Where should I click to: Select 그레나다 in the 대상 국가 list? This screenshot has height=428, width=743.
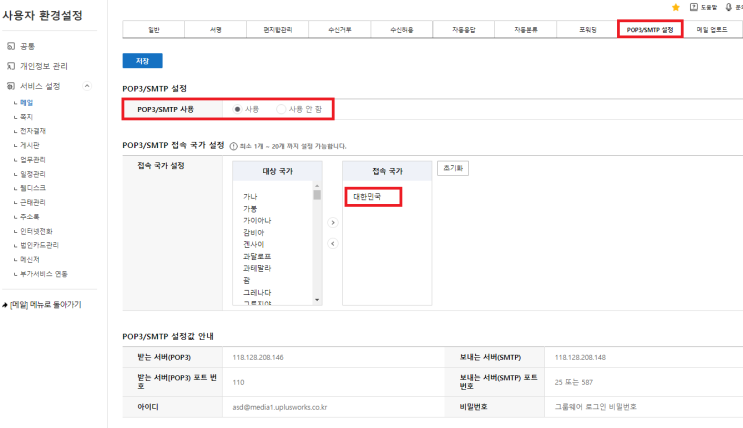click(257, 292)
